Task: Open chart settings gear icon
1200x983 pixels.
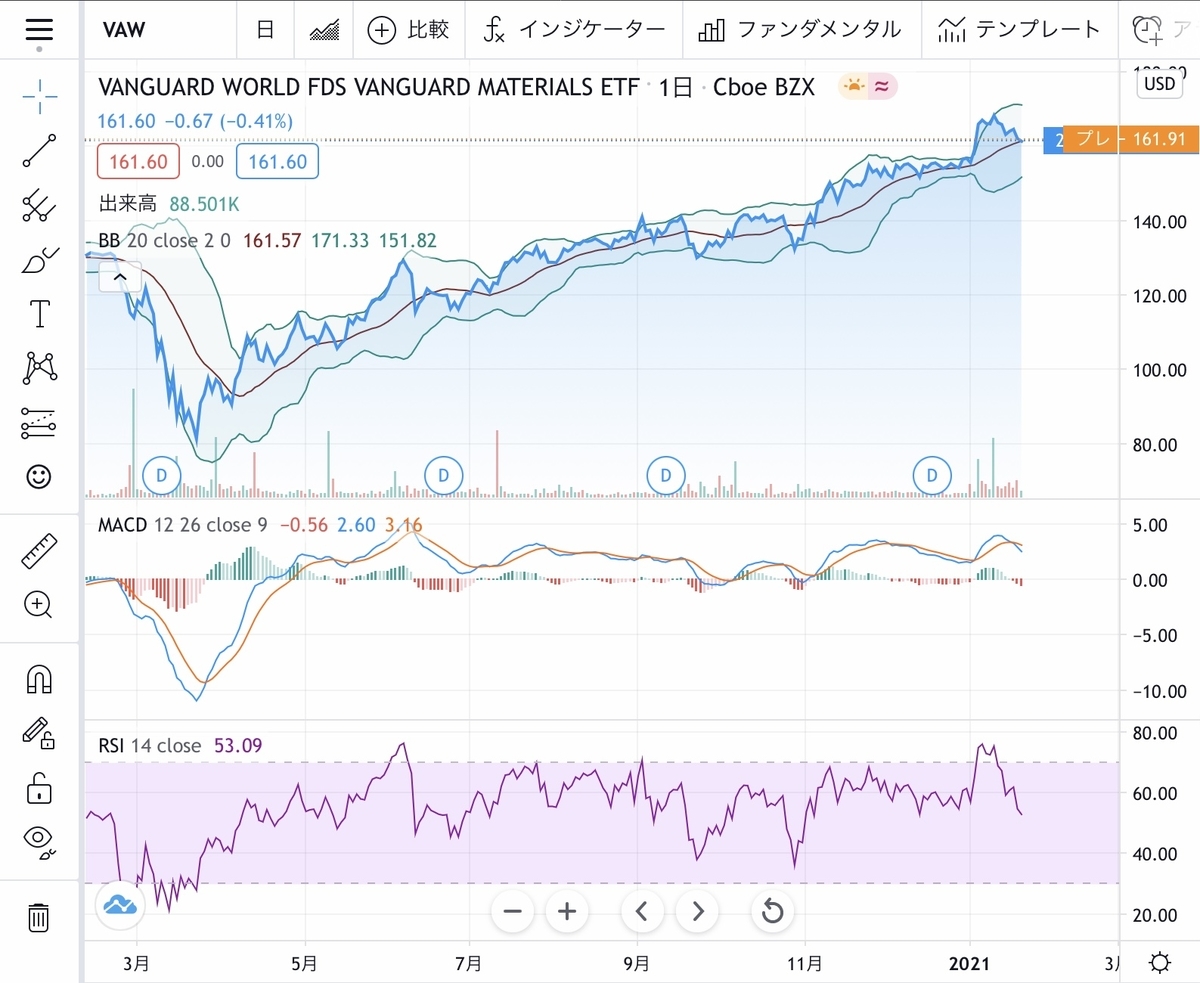Action: [1160, 964]
